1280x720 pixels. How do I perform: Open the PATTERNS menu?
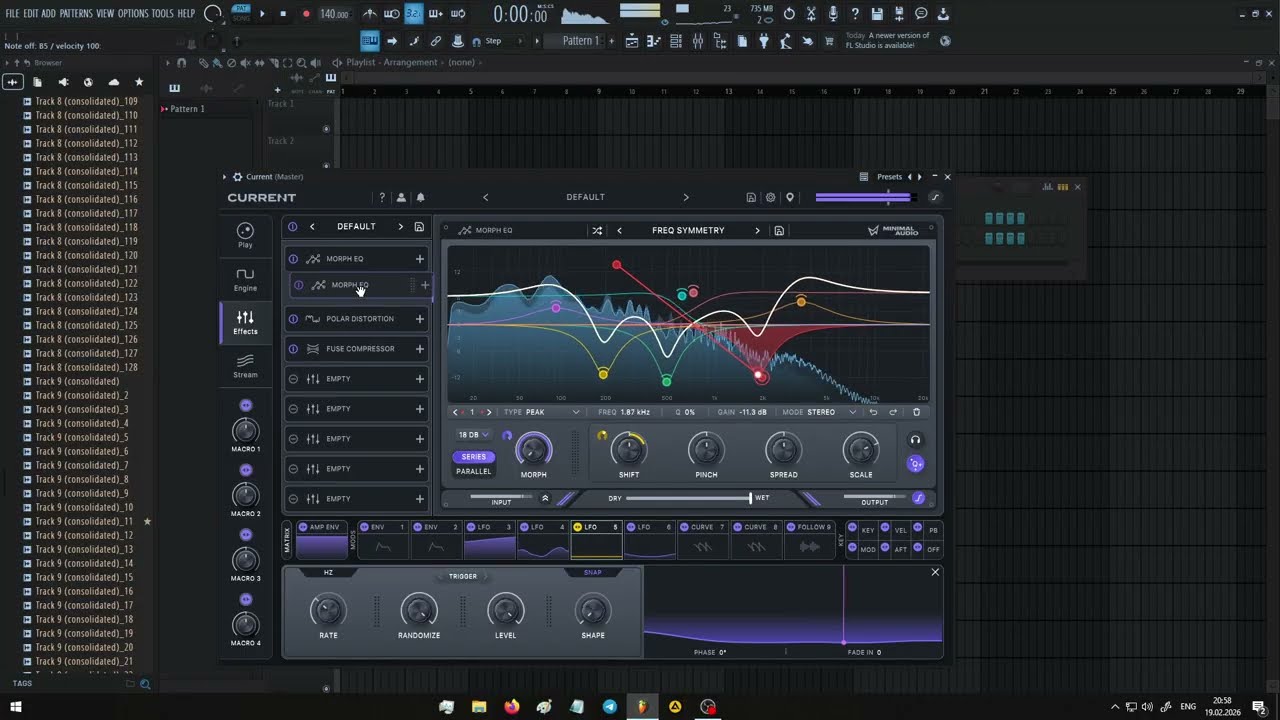[x=76, y=14]
